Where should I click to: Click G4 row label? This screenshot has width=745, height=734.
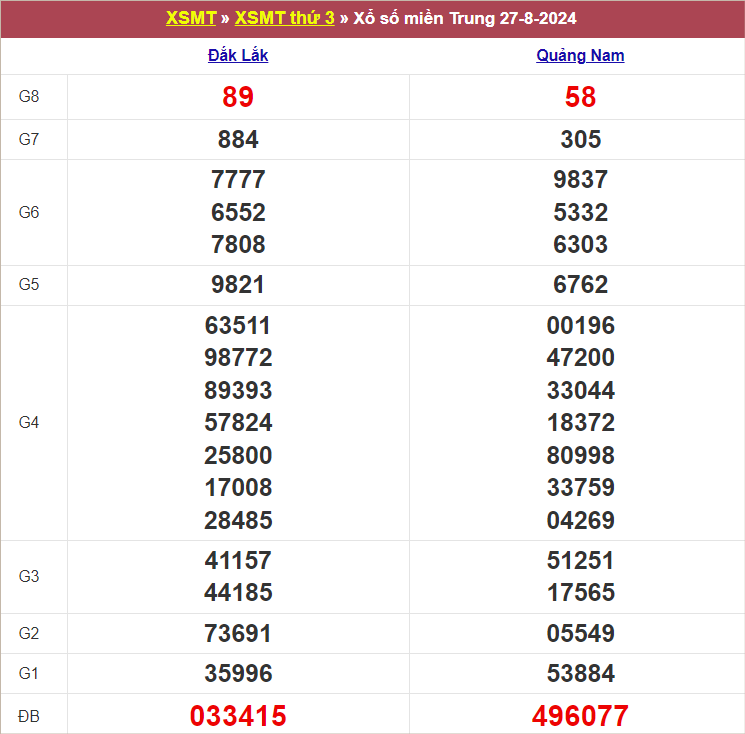[29, 422]
